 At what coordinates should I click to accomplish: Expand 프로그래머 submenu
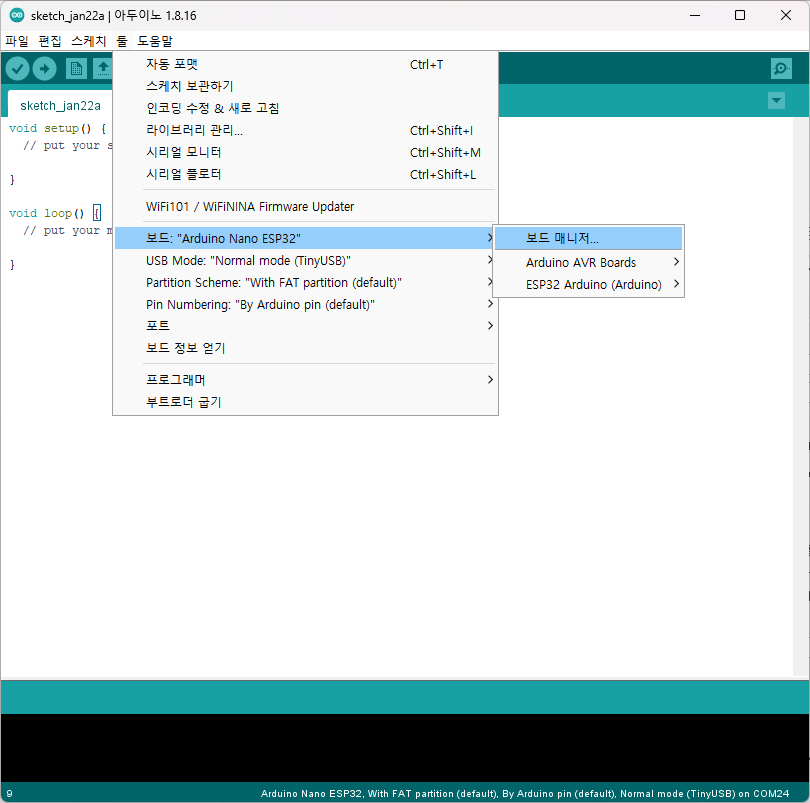point(305,380)
